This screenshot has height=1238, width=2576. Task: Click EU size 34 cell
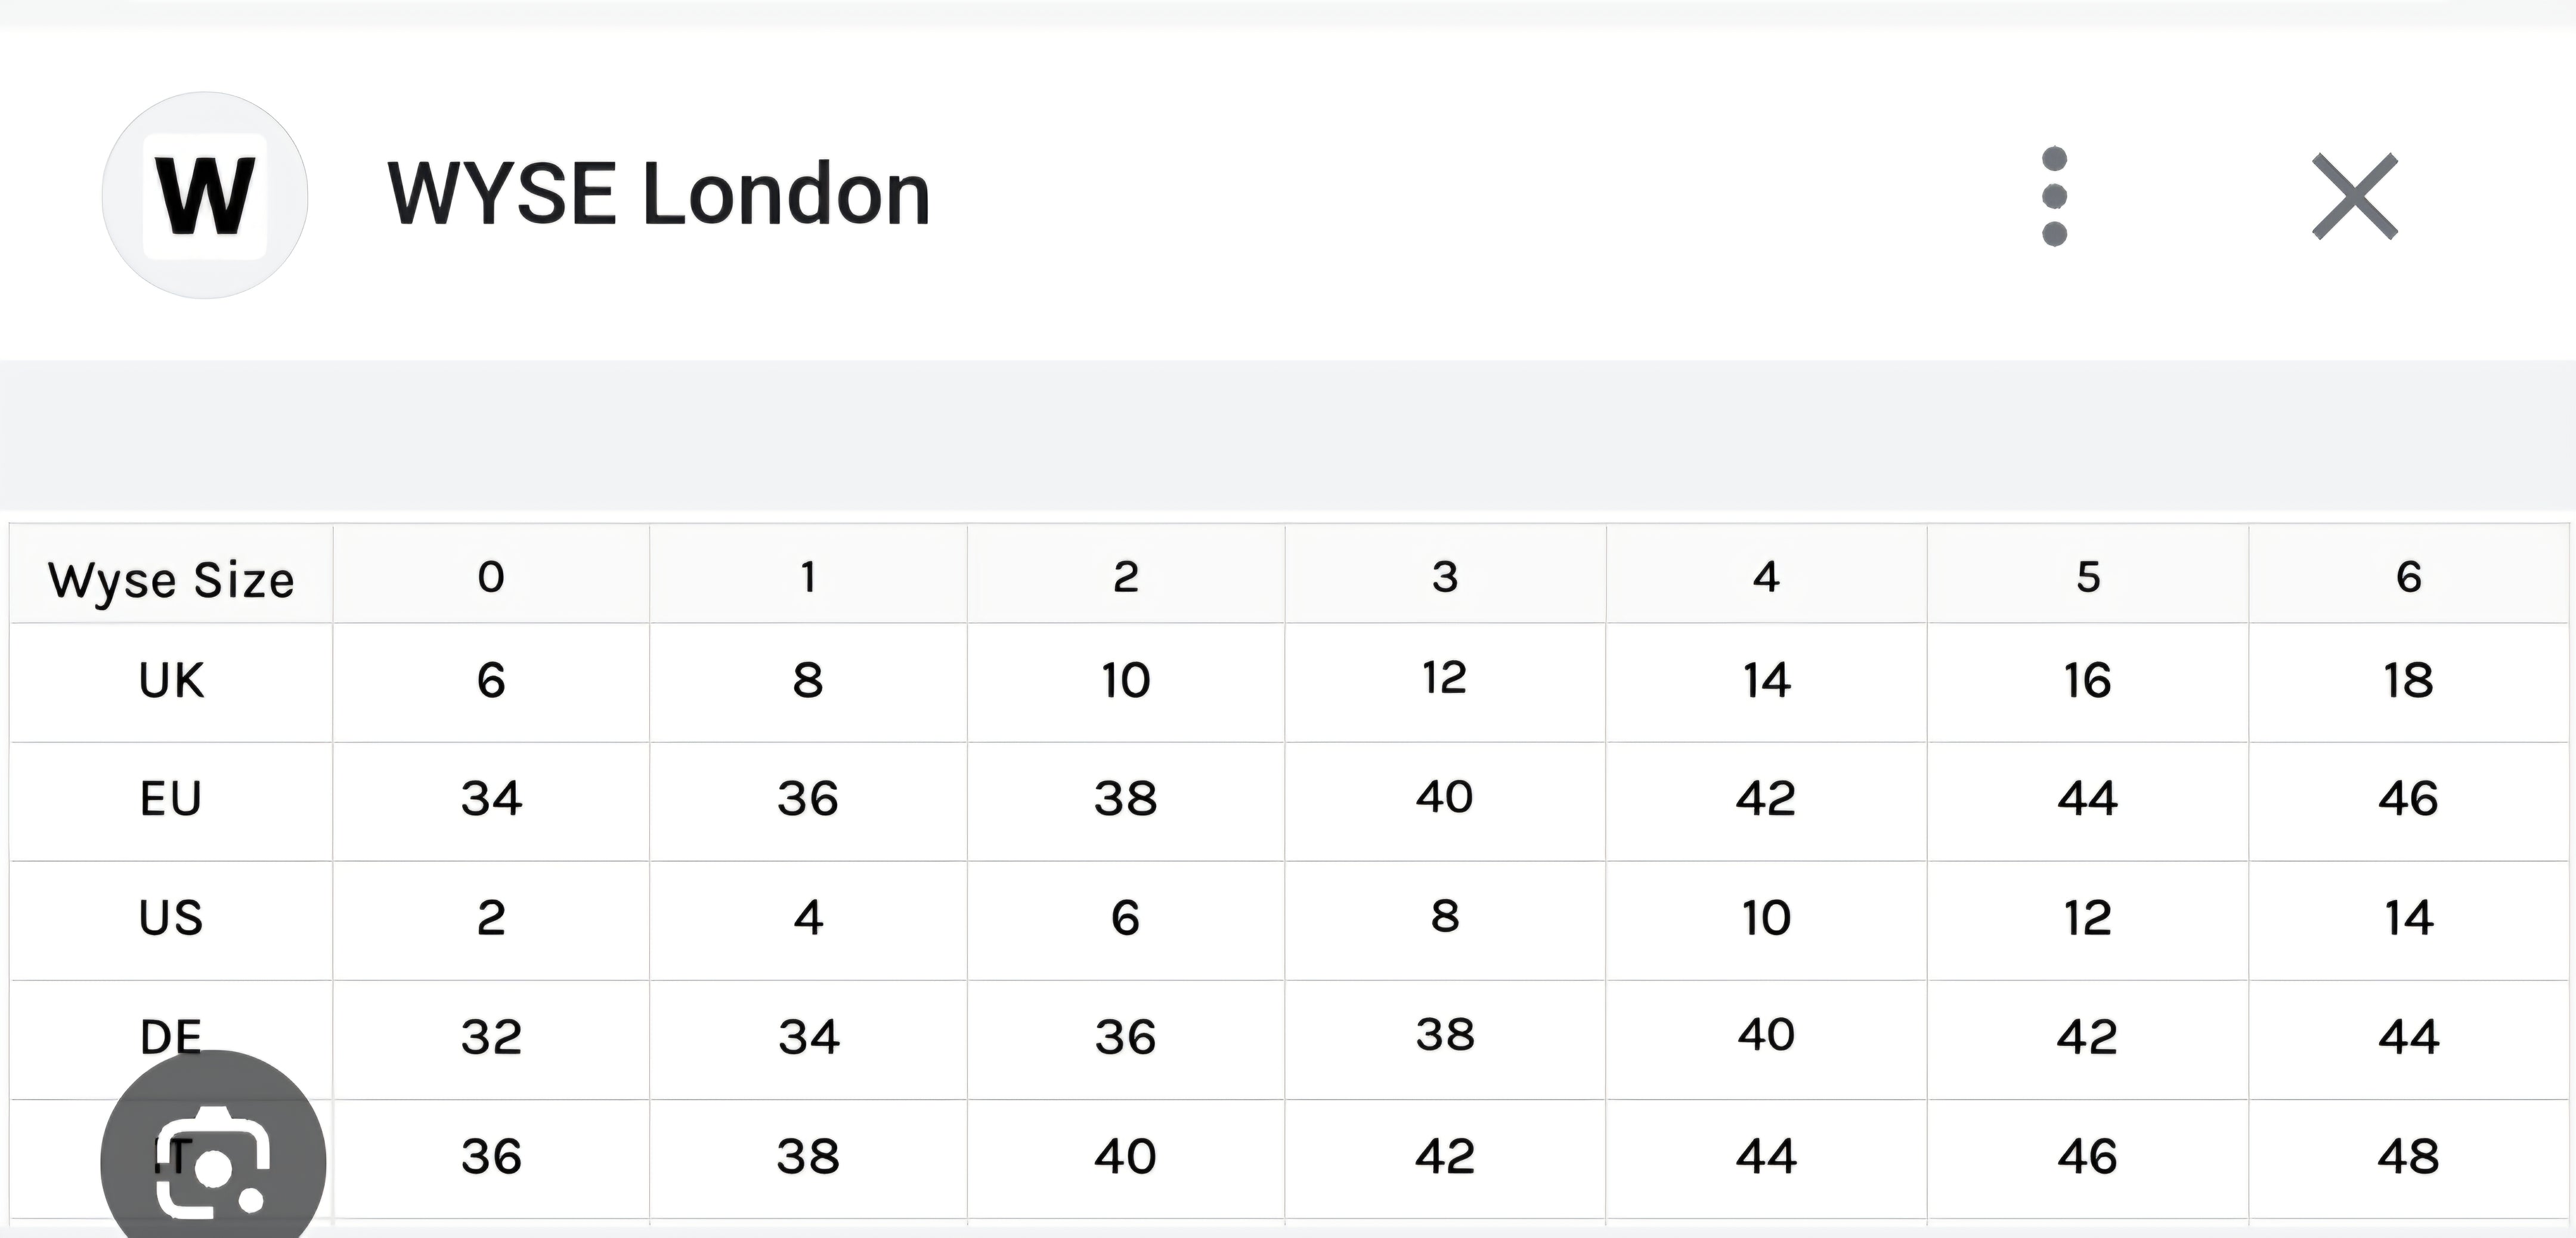(x=490, y=799)
